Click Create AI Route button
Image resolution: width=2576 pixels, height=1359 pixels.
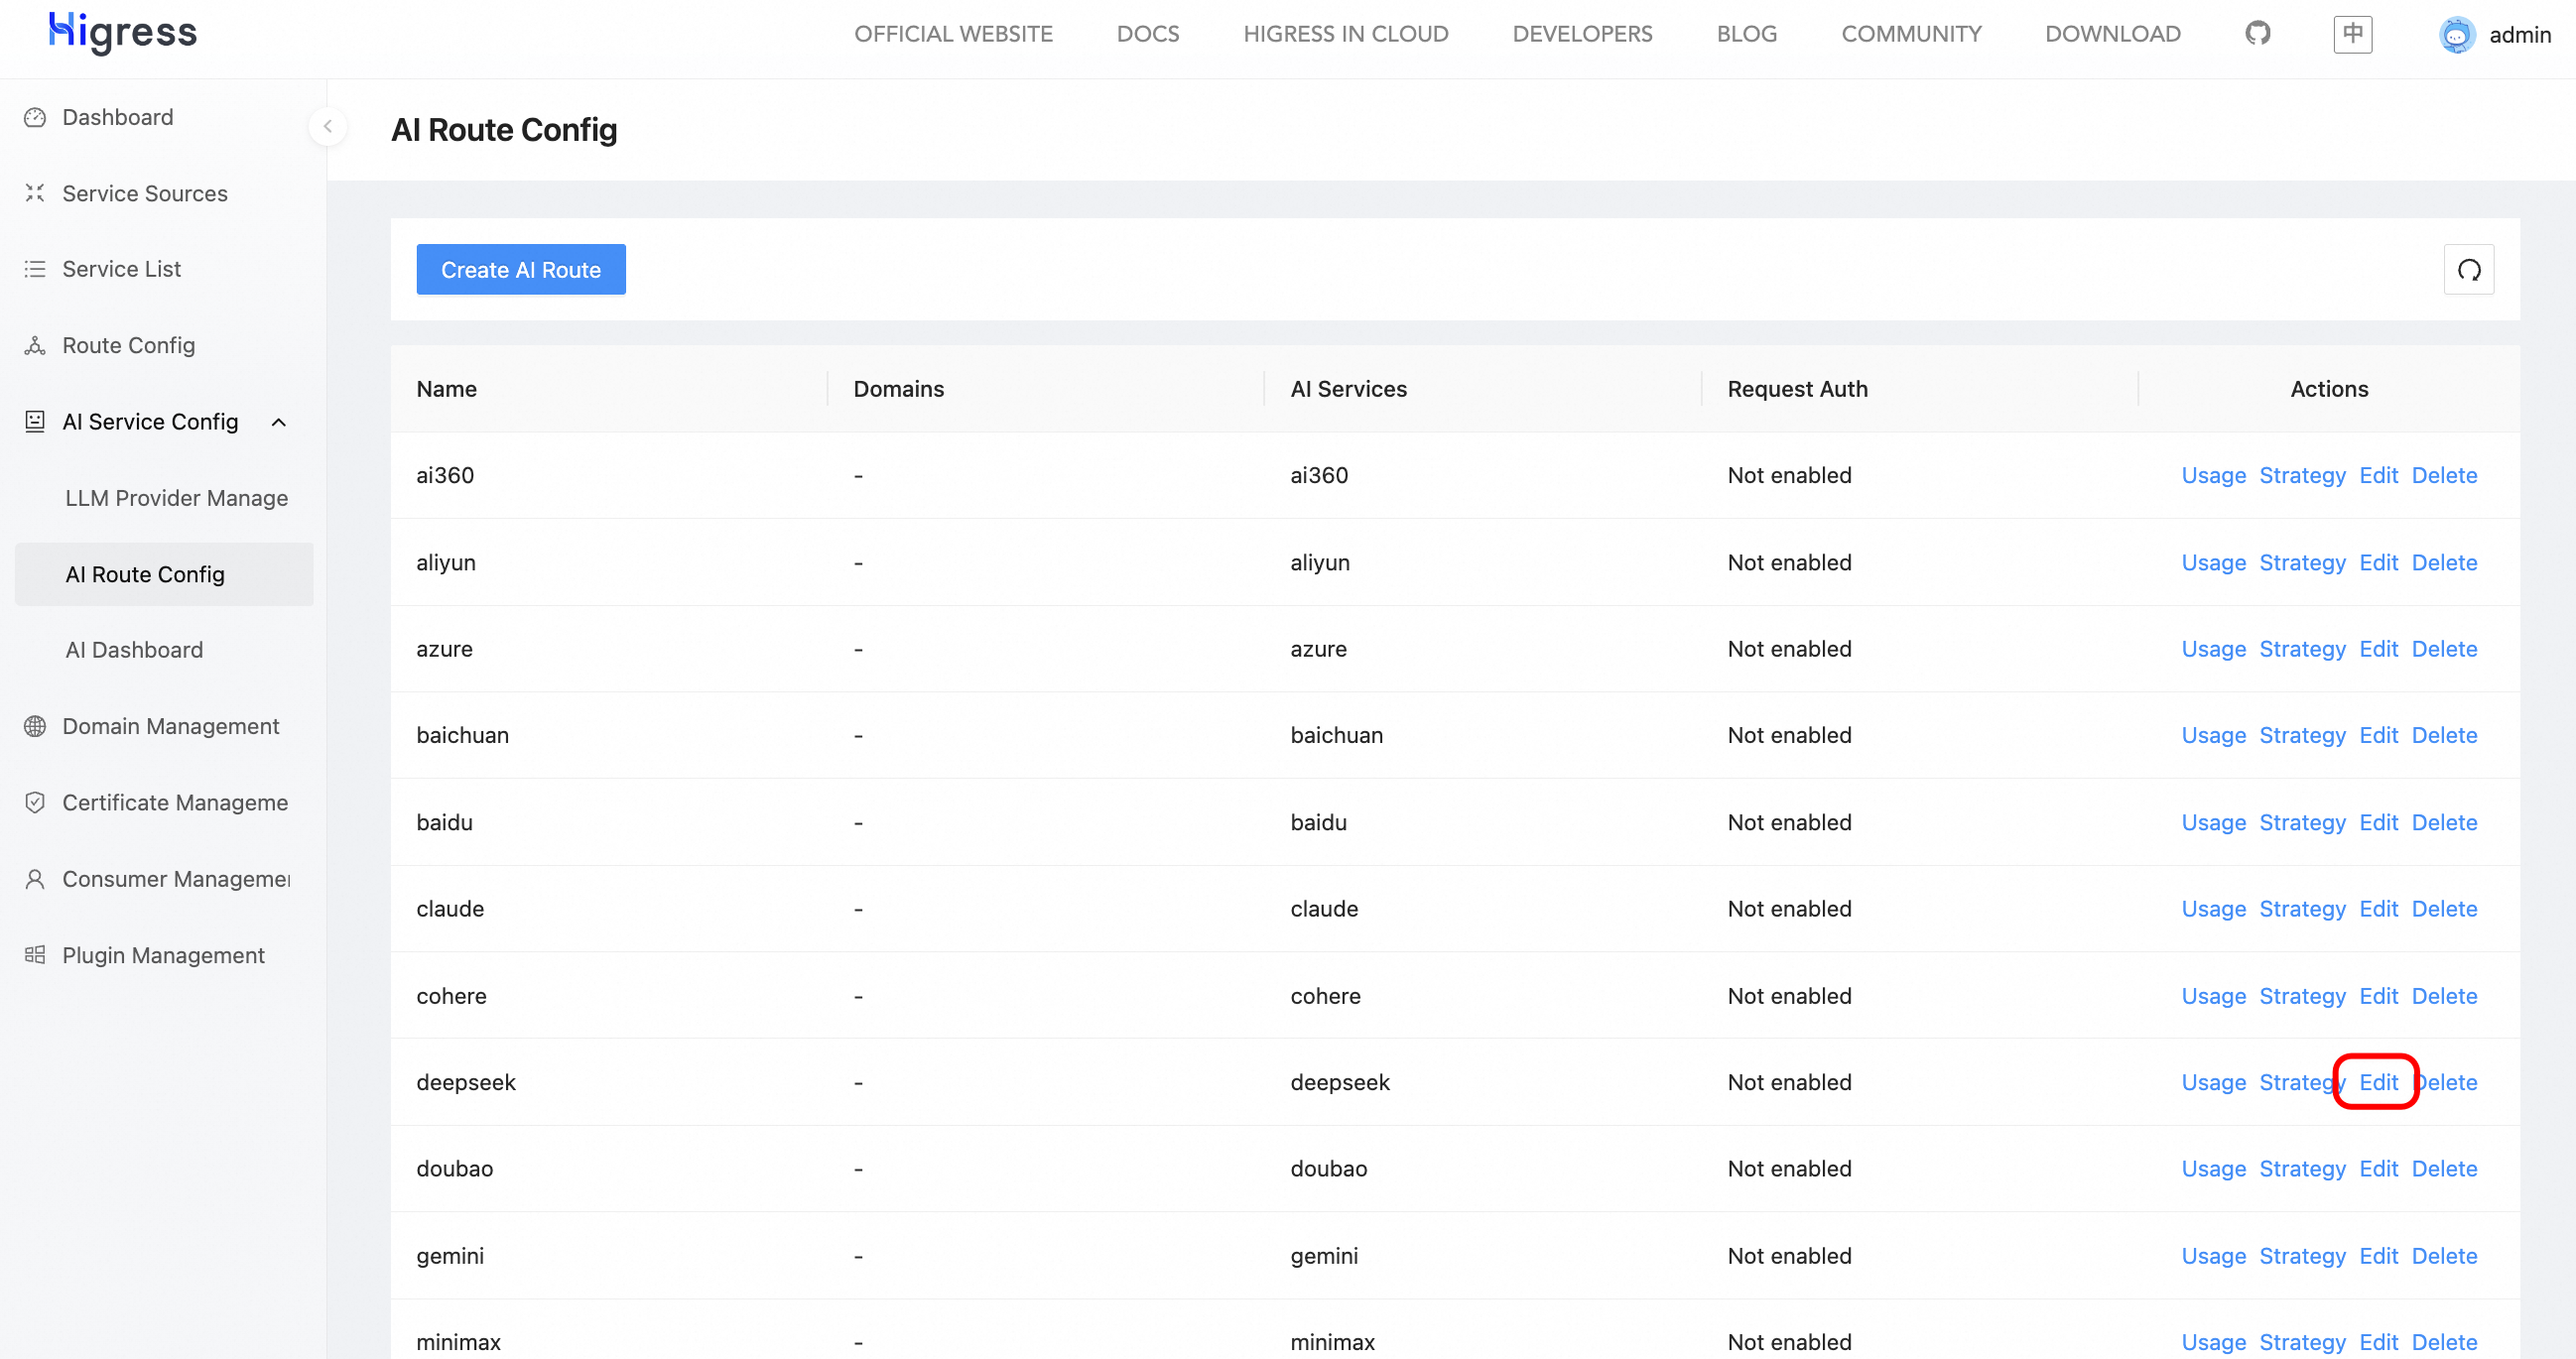(x=520, y=270)
